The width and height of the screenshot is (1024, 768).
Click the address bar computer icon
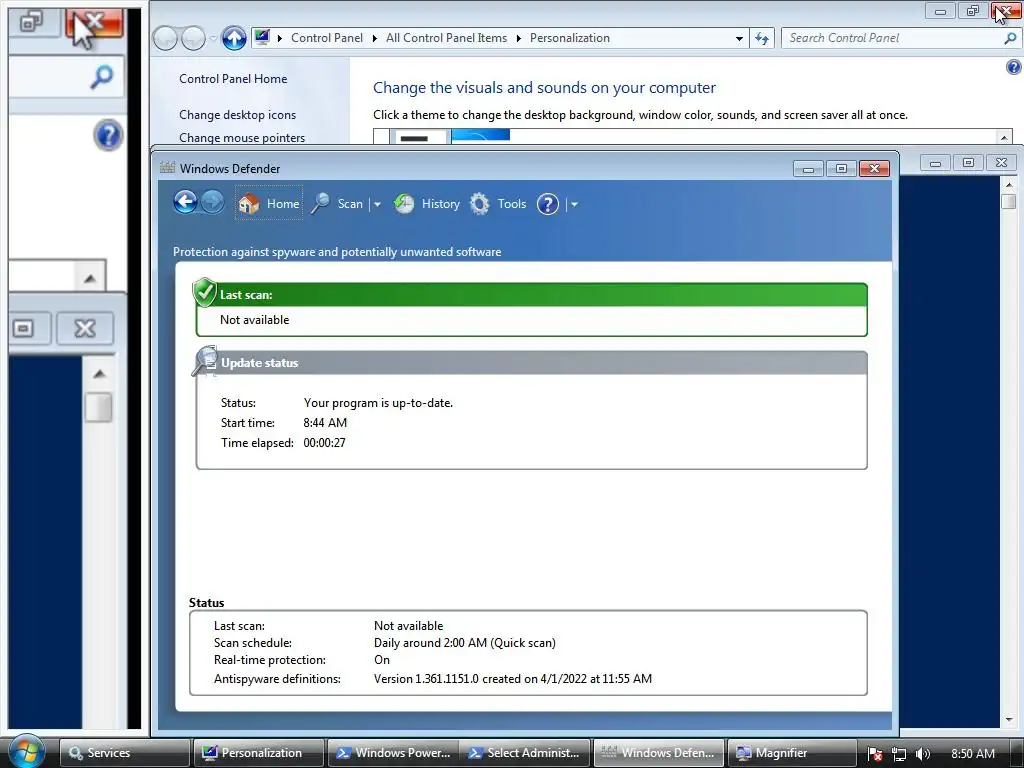click(x=262, y=37)
